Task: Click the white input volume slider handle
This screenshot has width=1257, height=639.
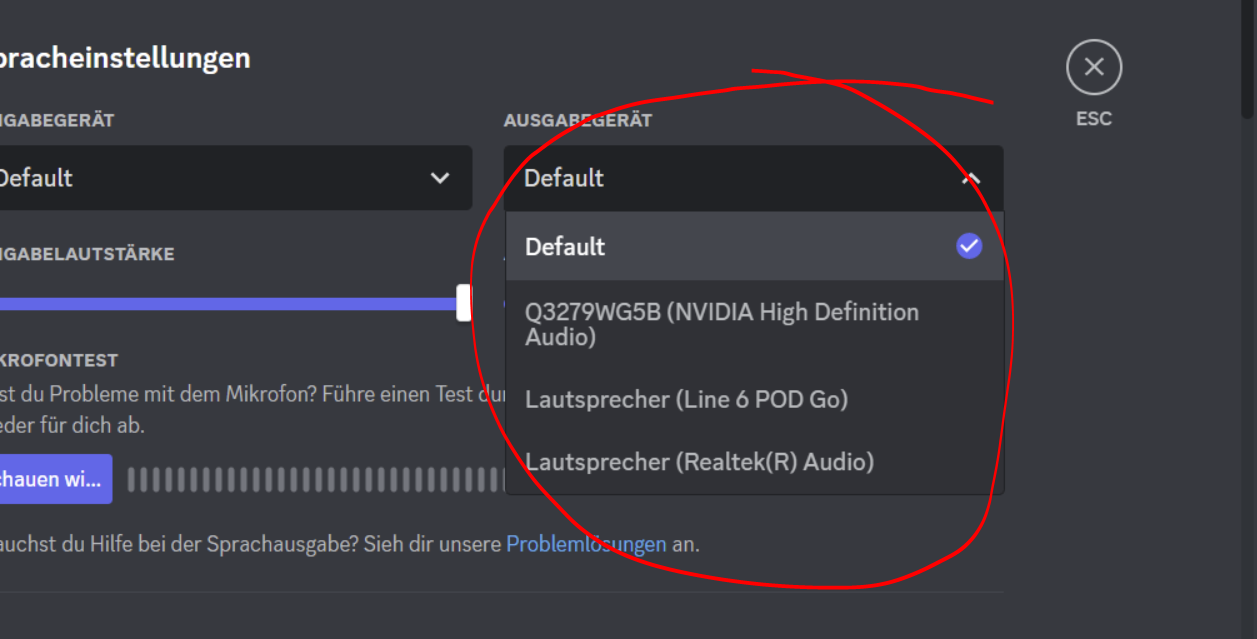Action: (464, 302)
